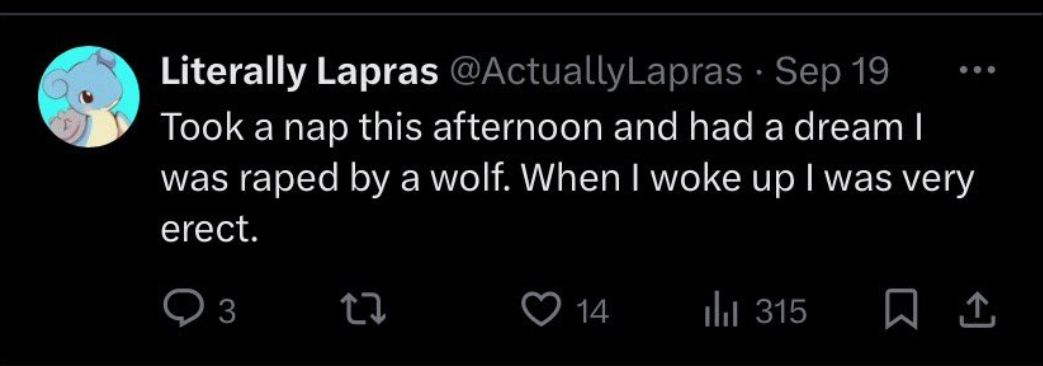
Task: Open the tweet via its first text line
Action: tap(541, 126)
